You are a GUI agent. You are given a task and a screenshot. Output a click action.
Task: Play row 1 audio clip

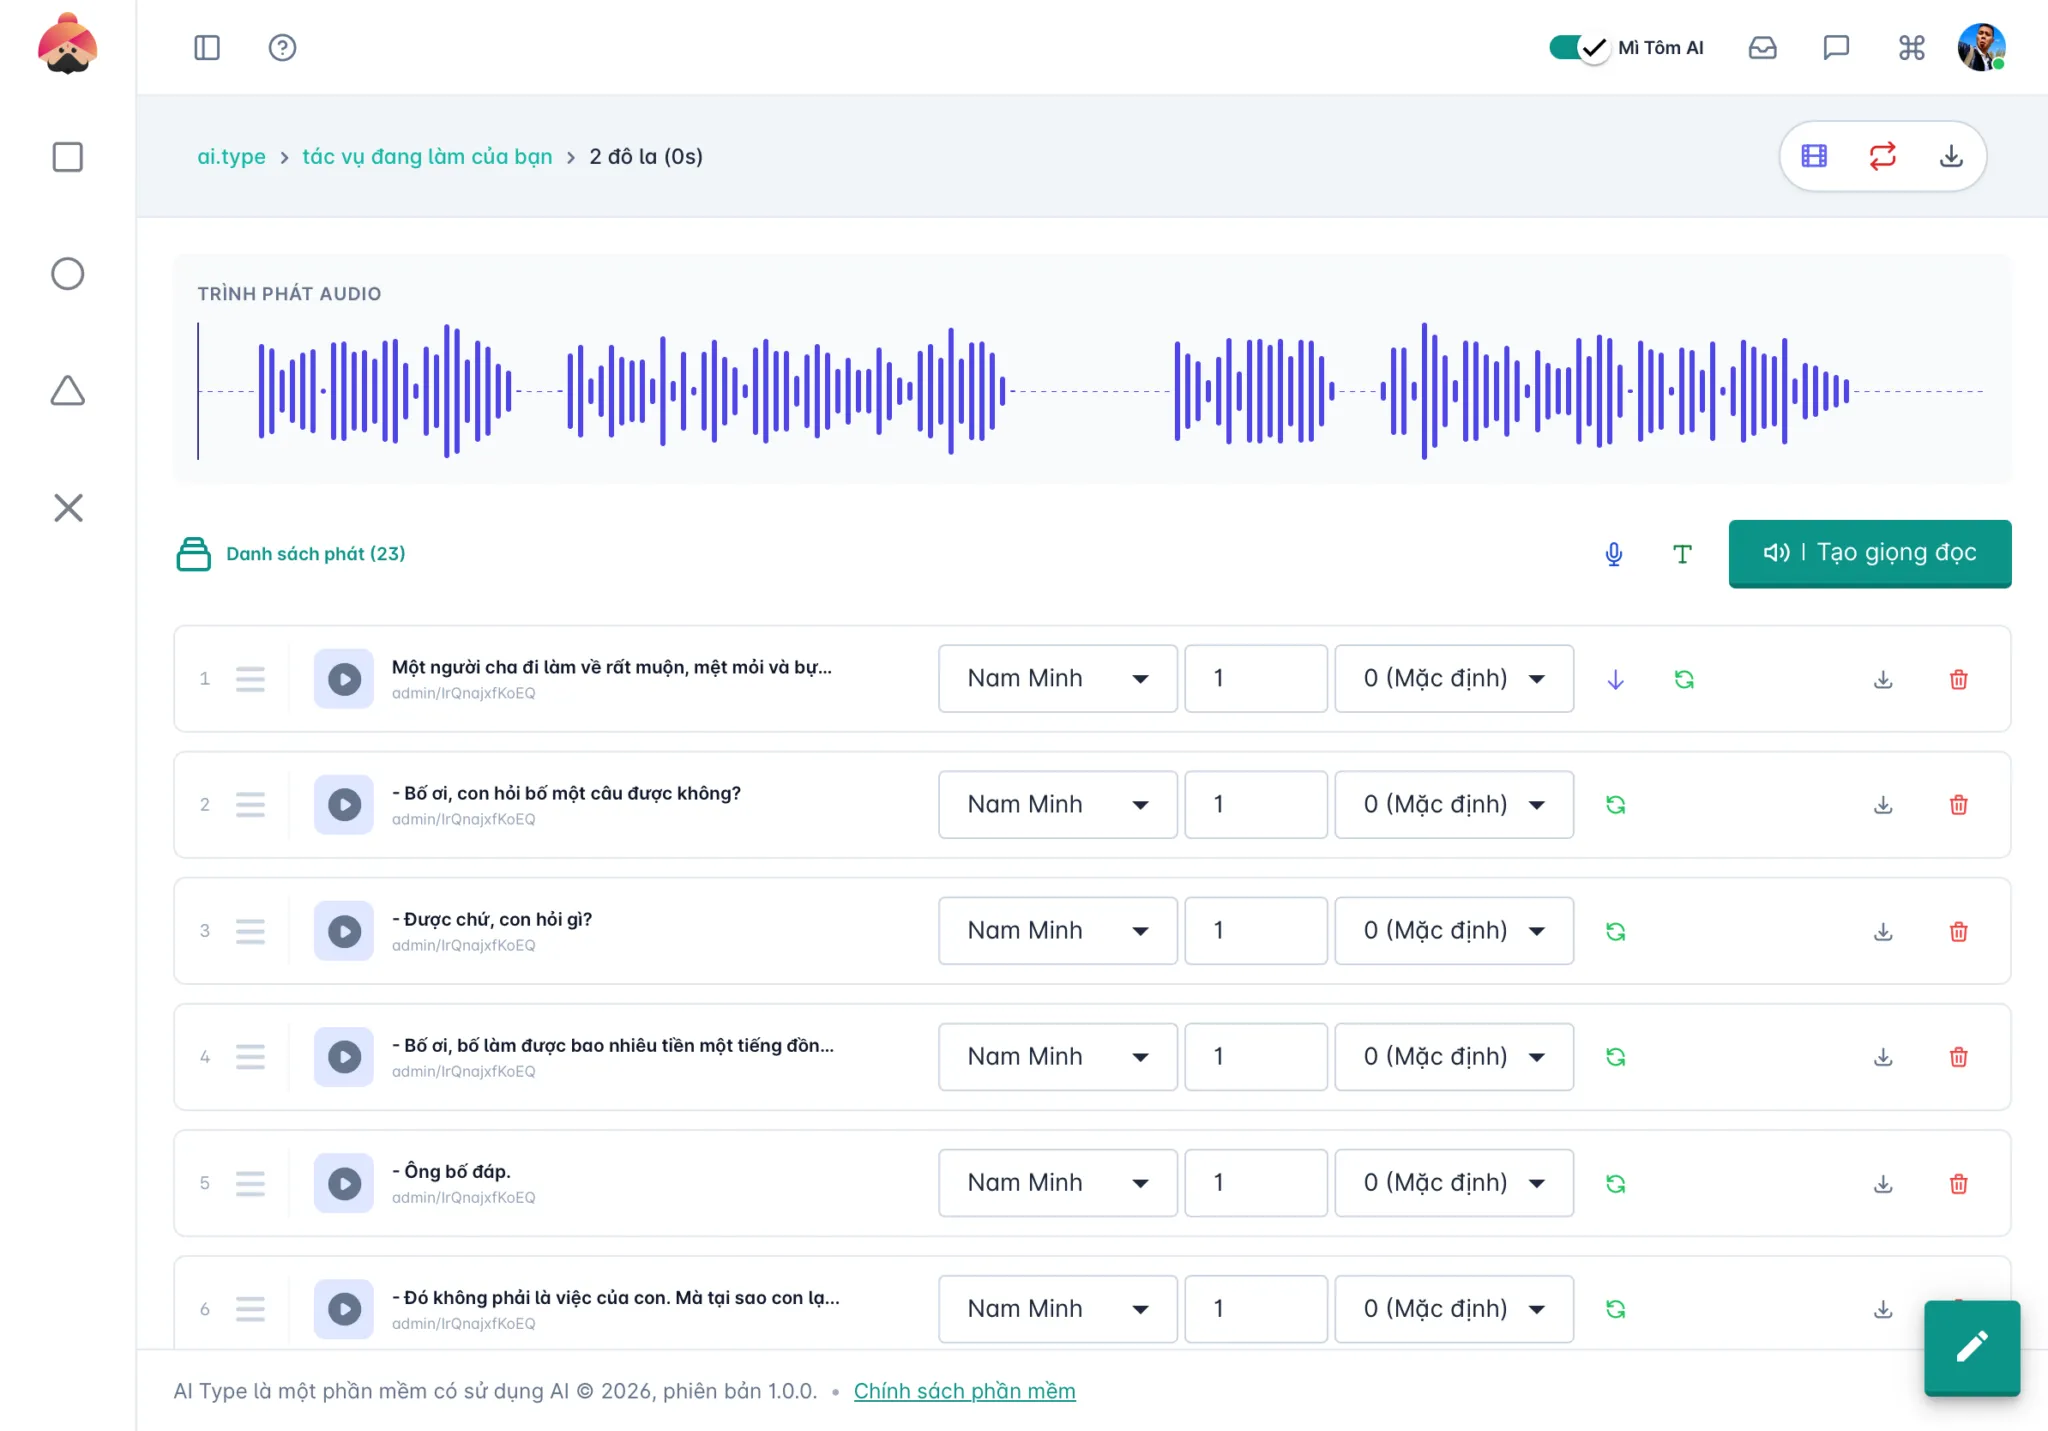[344, 679]
